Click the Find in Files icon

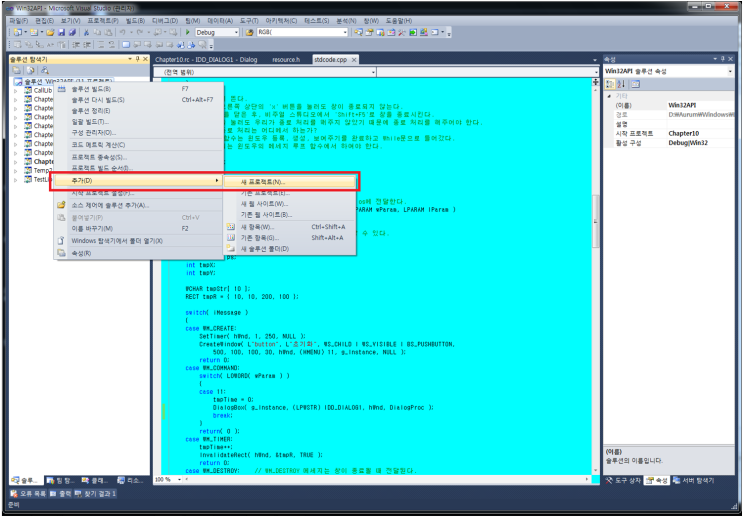pyautogui.click(x=250, y=32)
